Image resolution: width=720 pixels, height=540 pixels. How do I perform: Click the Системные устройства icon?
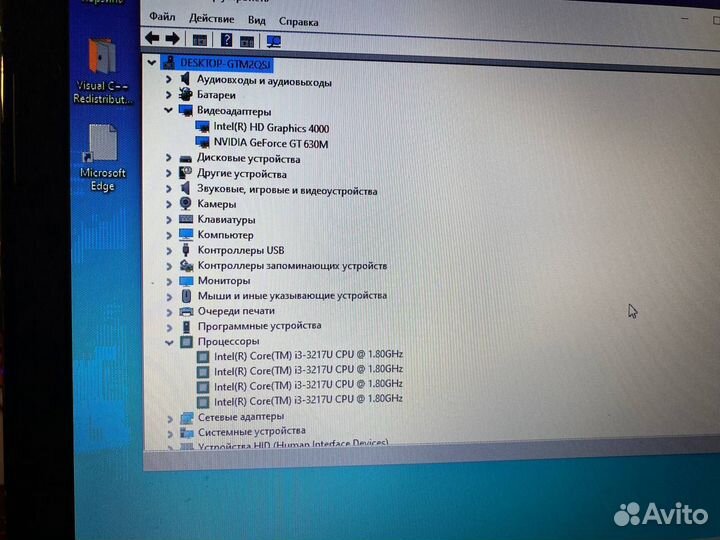click(x=186, y=433)
